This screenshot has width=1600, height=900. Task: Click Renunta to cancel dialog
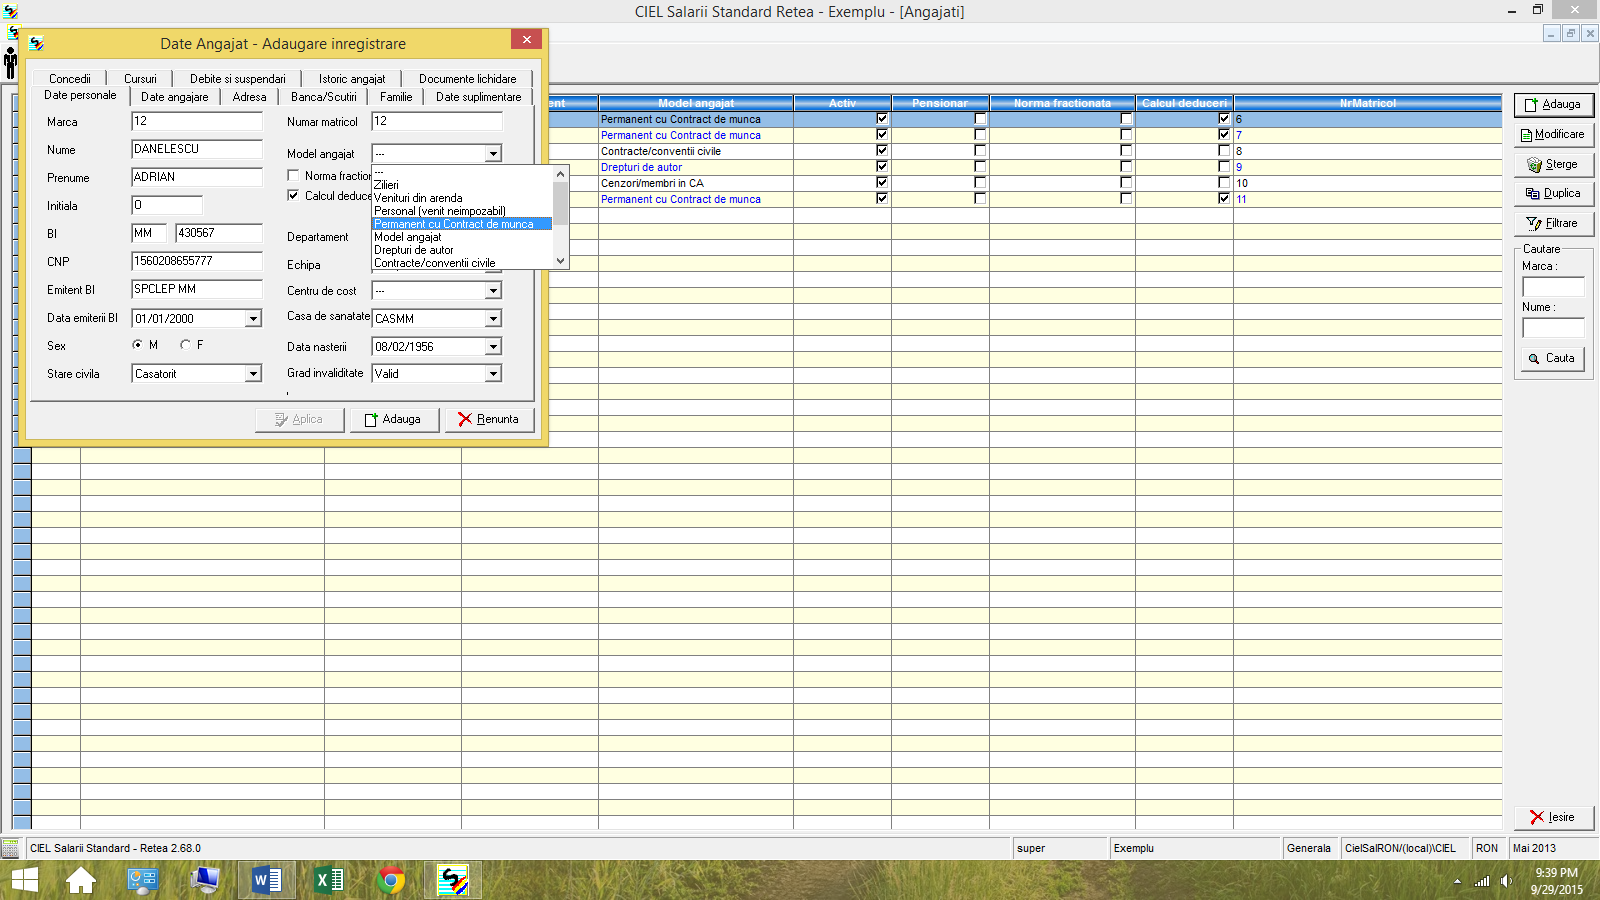pyautogui.click(x=489, y=419)
